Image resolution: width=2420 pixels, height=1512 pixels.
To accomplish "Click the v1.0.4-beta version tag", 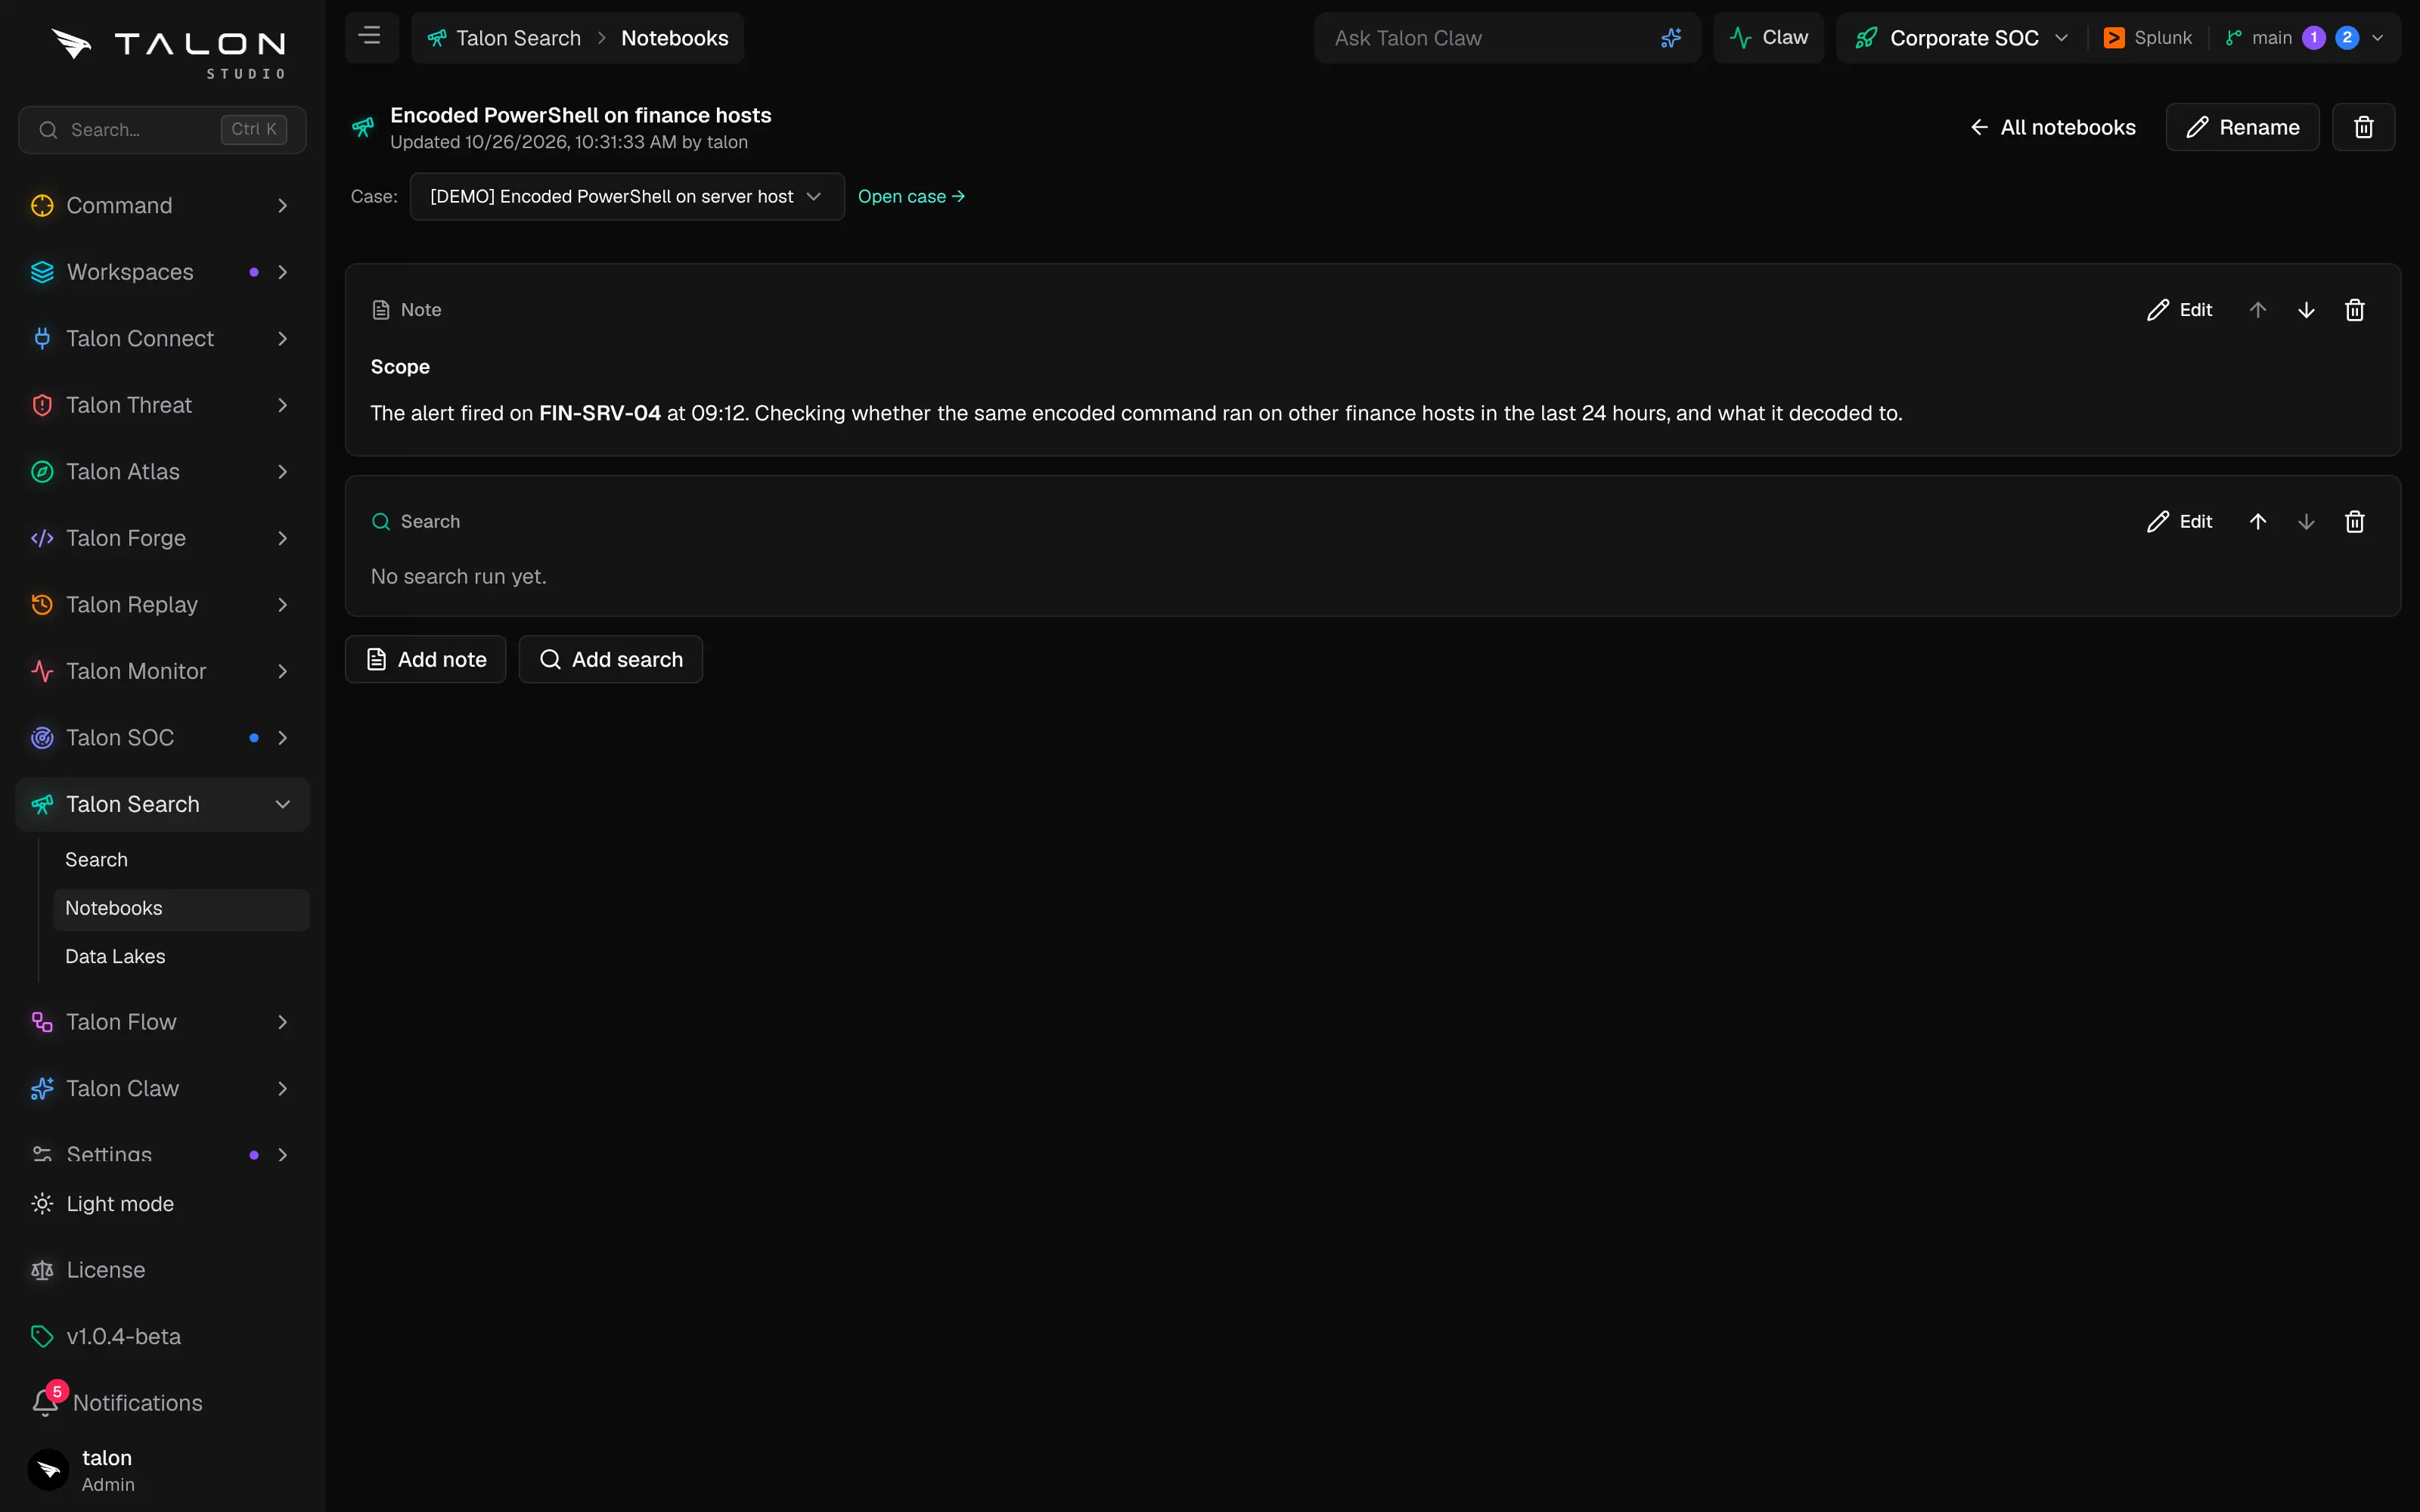I will tap(106, 1337).
